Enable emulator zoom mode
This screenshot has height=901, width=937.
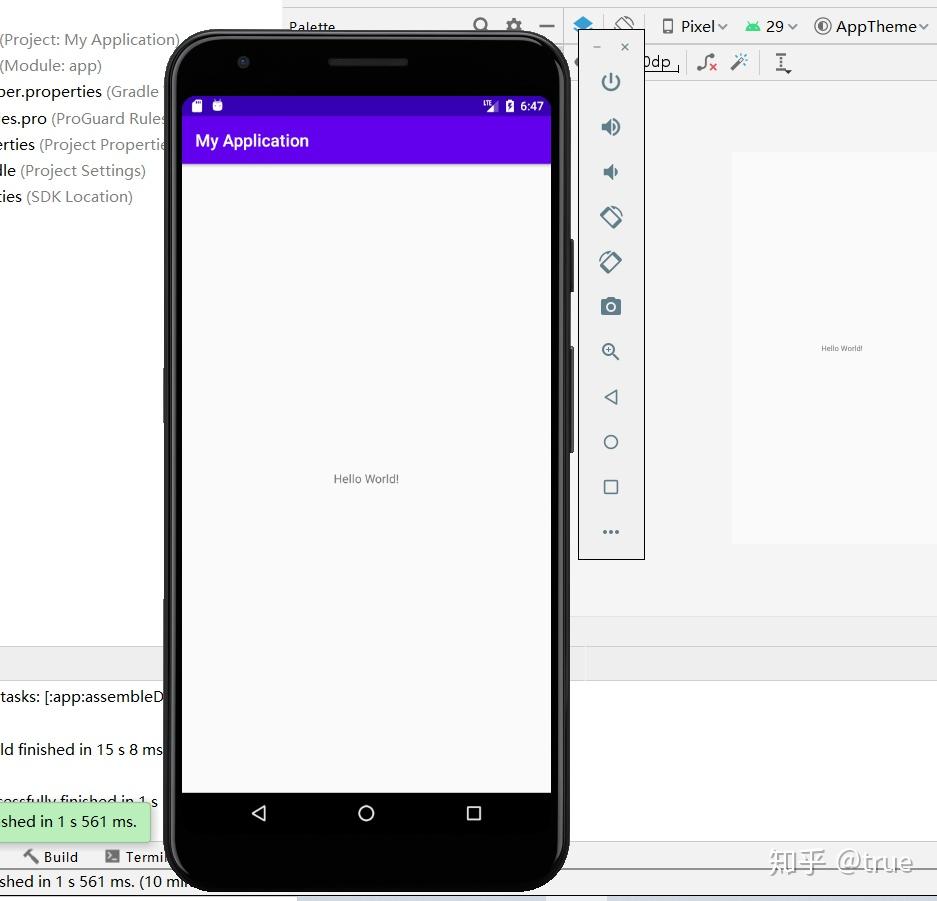pyautogui.click(x=611, y=352)
